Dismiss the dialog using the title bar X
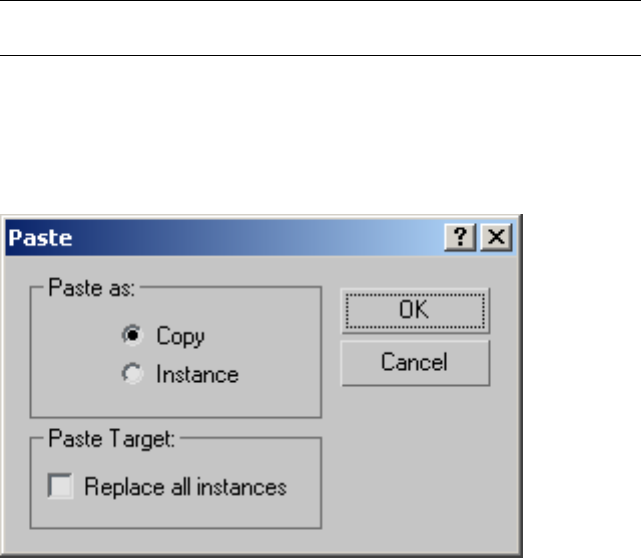 498,238
